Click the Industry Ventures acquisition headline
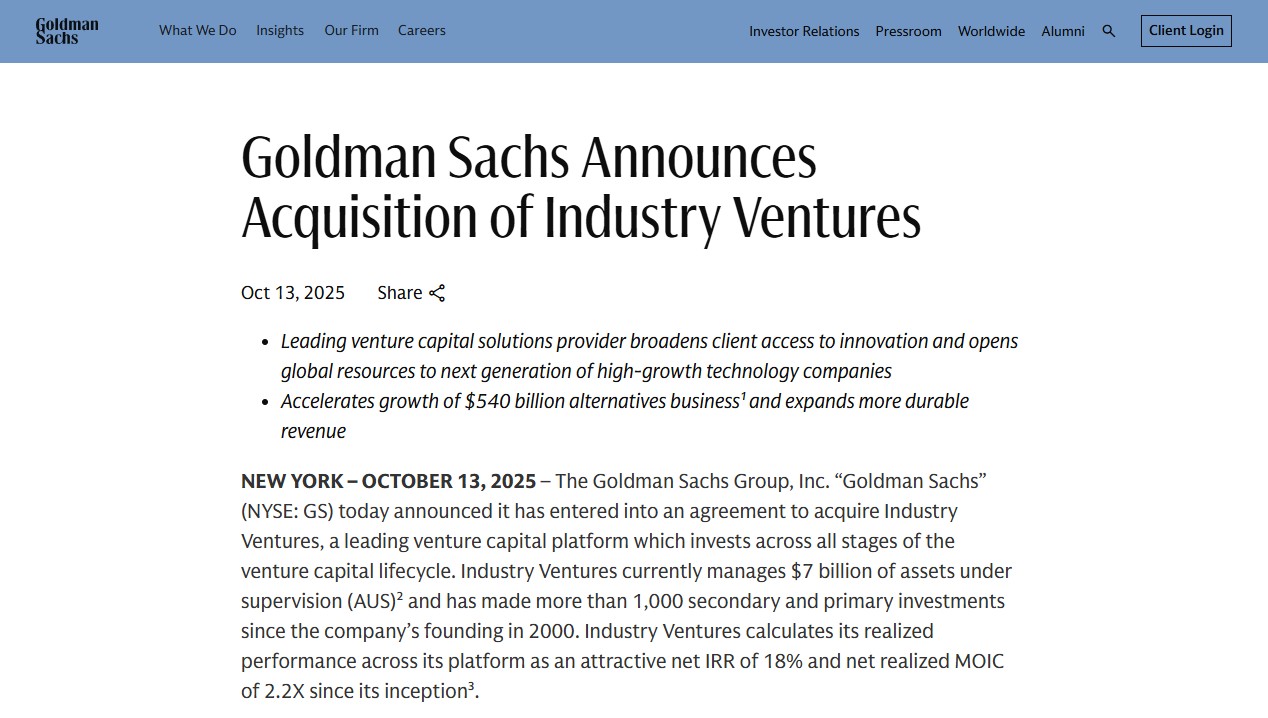Screen dimensions: 1268x718 click(580, 187)
